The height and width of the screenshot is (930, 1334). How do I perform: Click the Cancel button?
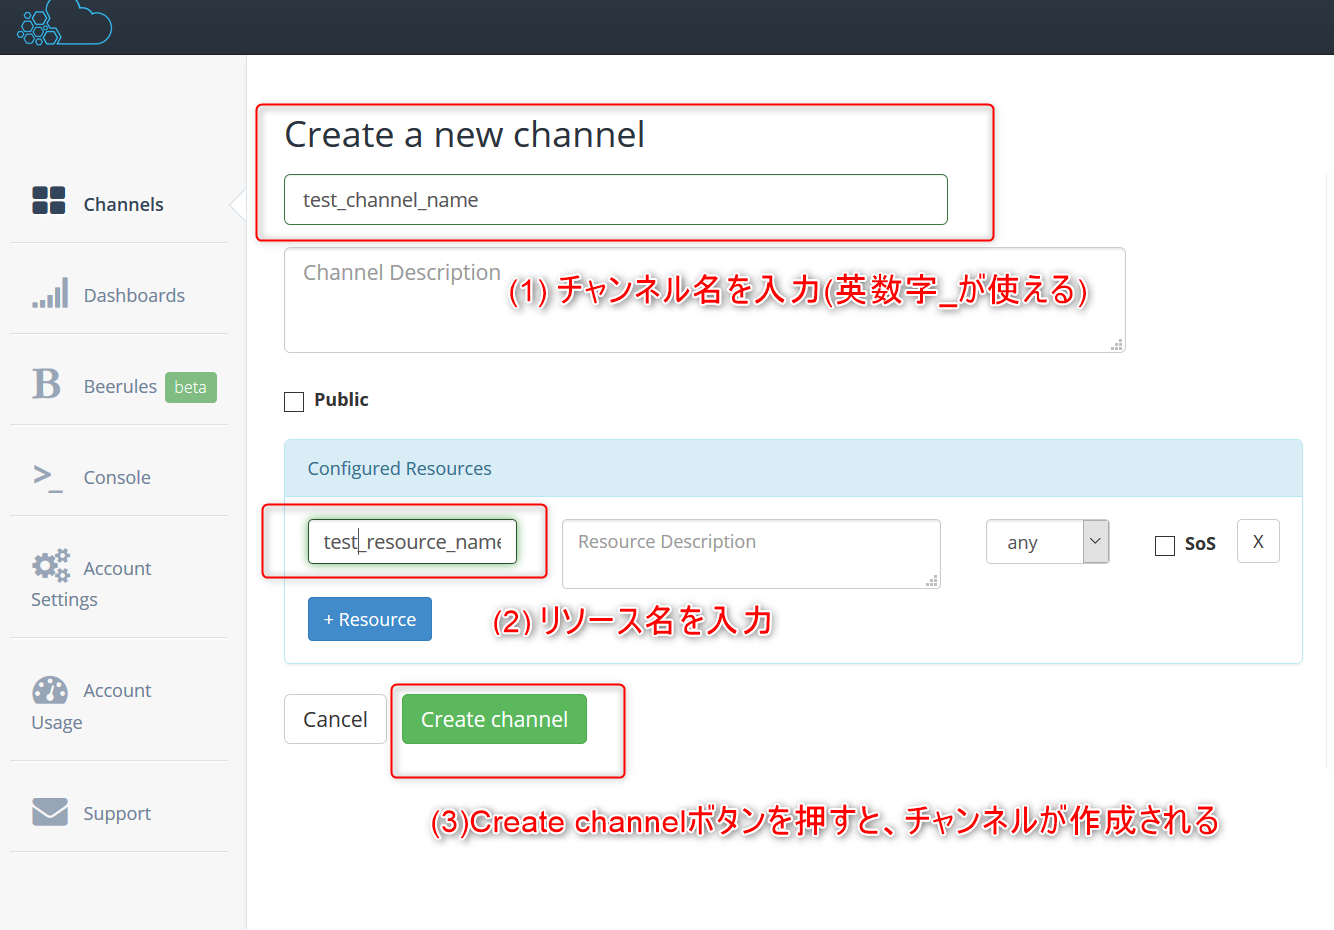point(335,719)
